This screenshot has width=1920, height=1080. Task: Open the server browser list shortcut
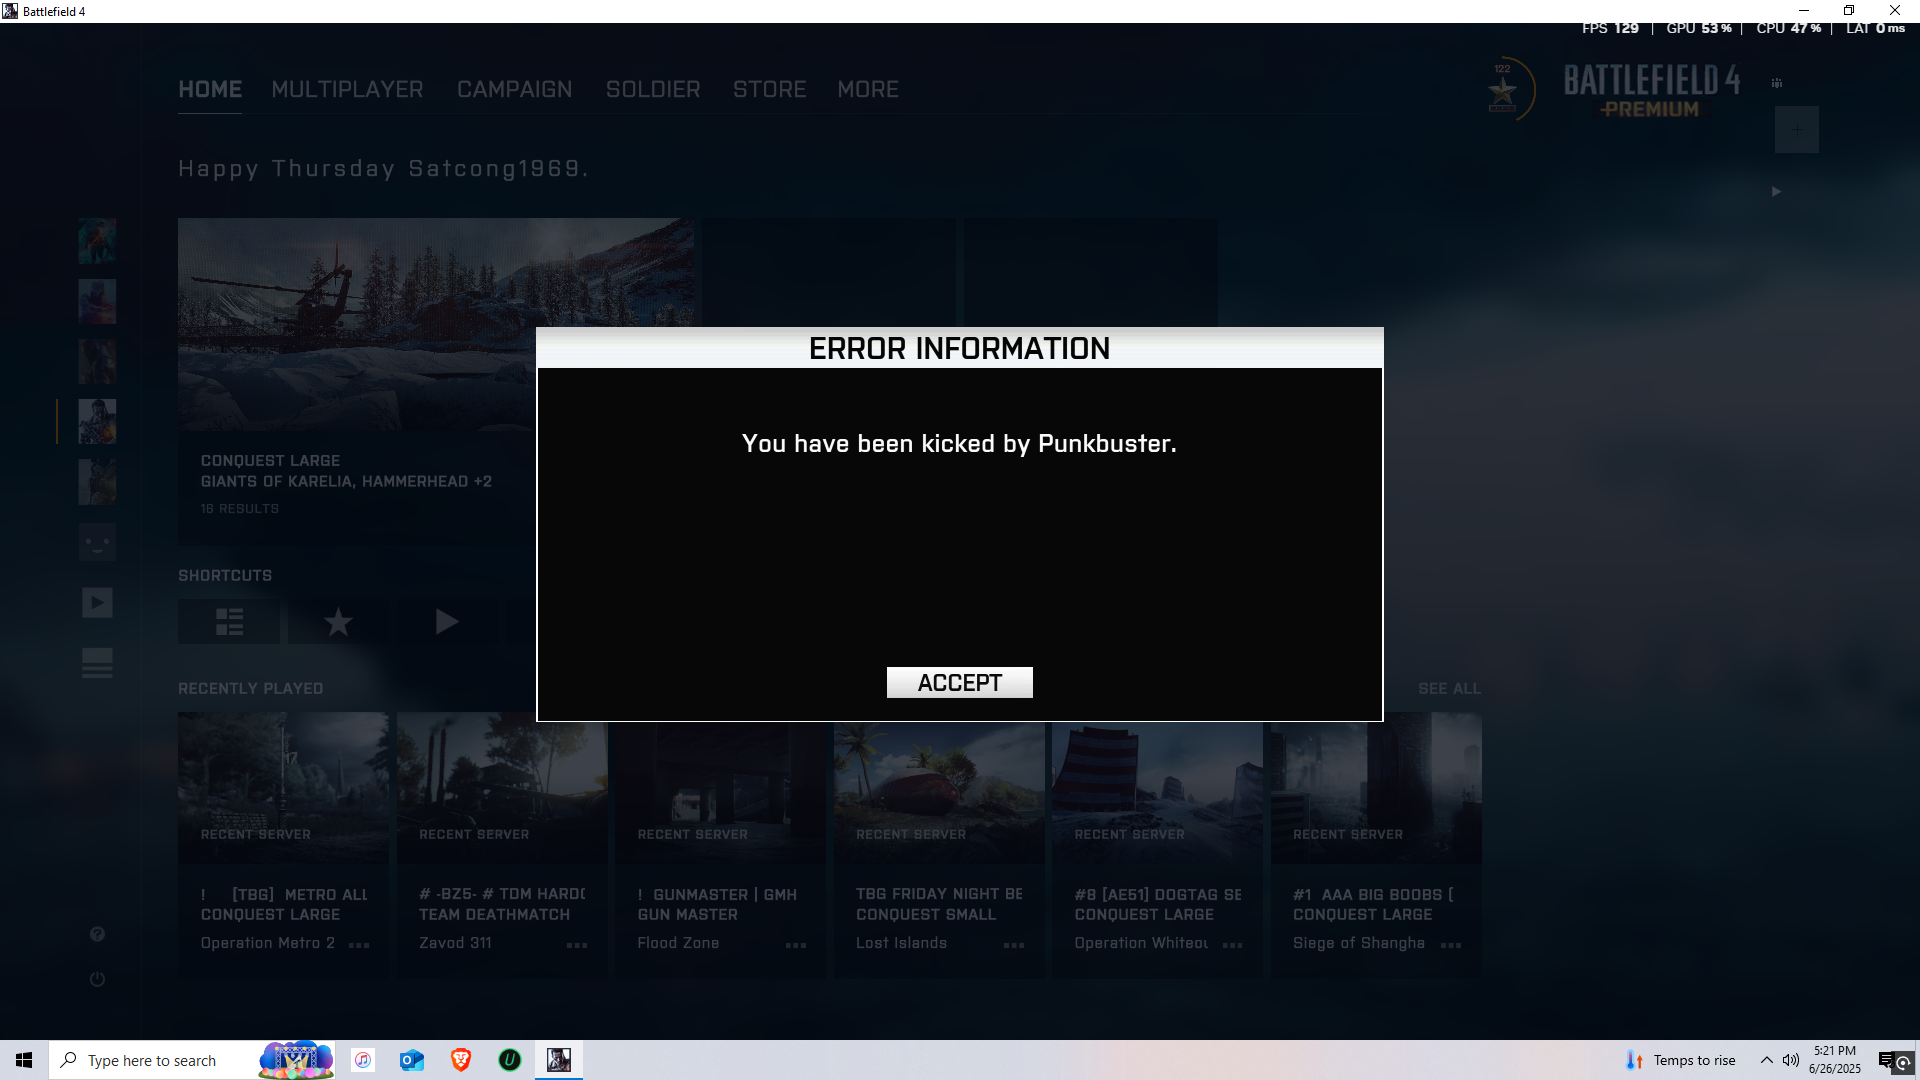click(229, 622)
